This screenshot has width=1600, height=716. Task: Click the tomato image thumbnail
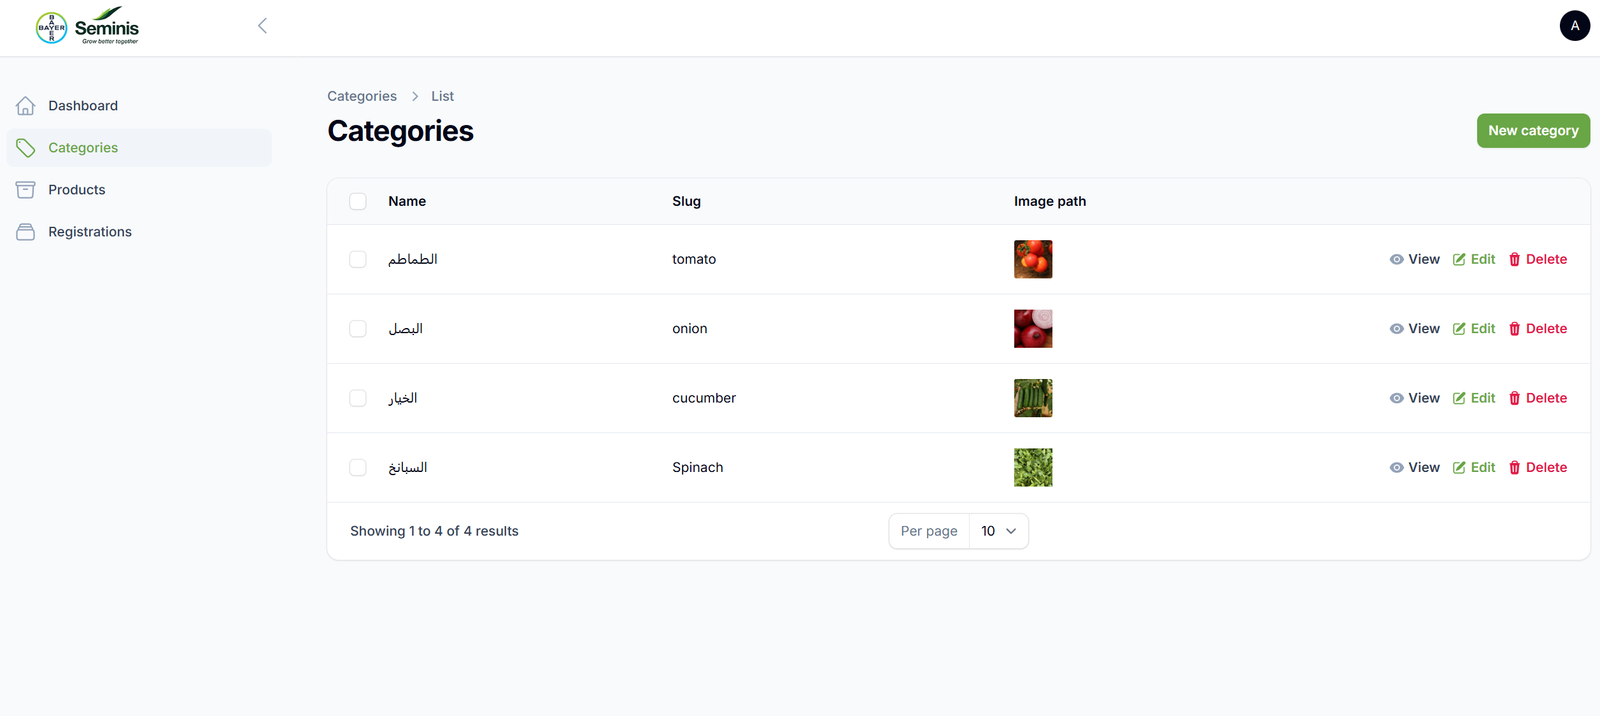(x=1032, y=260)
